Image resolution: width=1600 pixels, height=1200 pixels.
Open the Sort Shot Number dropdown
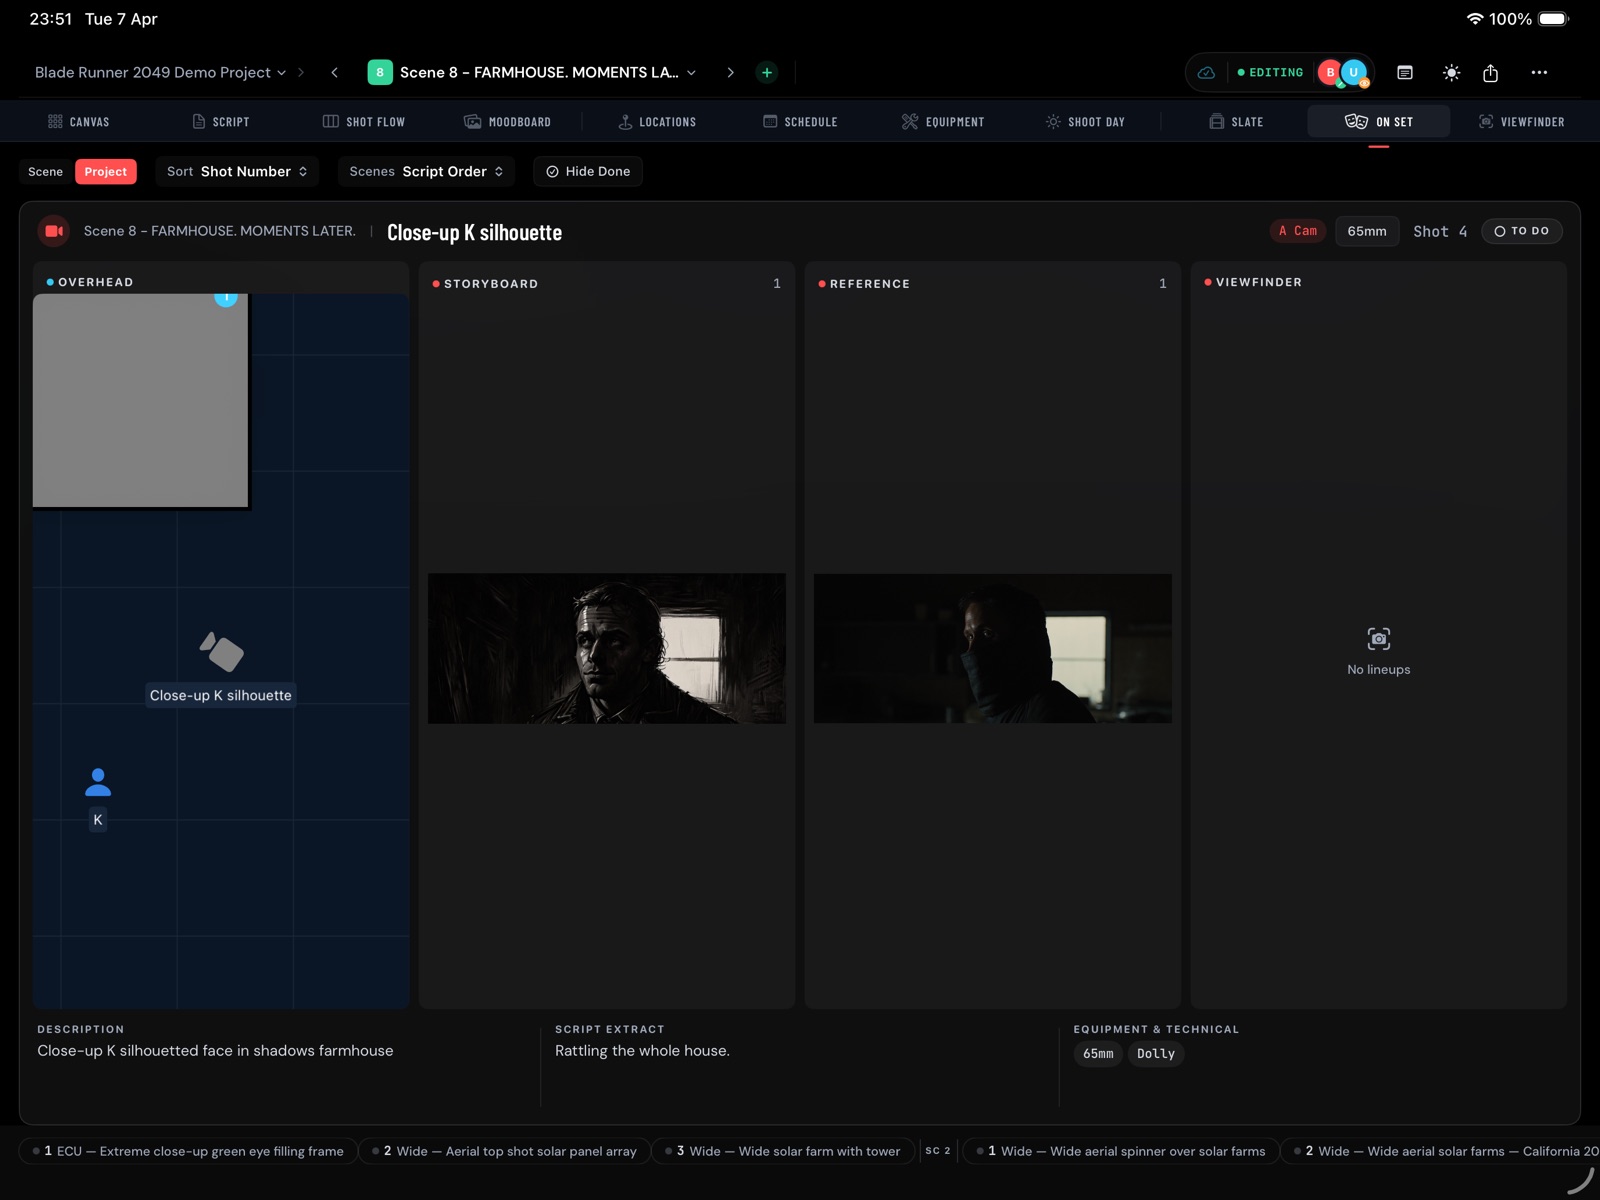(x=237, y=172)
